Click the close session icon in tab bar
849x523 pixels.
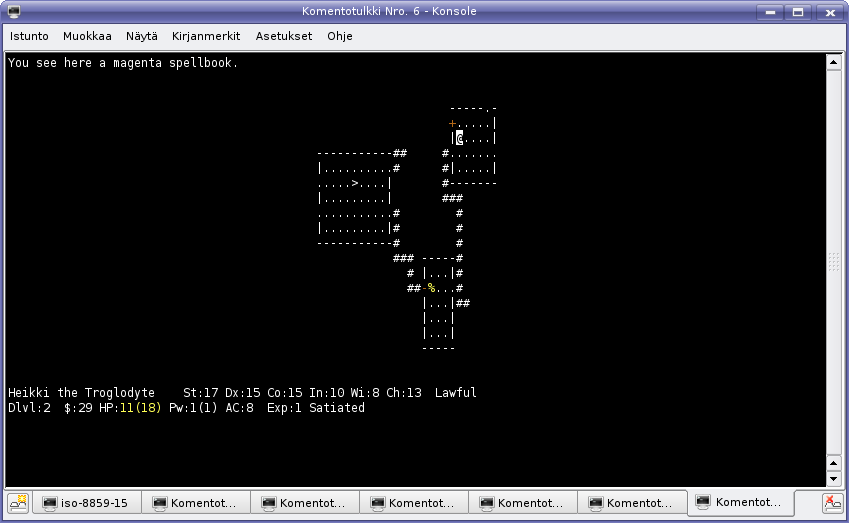click(832, 503)
